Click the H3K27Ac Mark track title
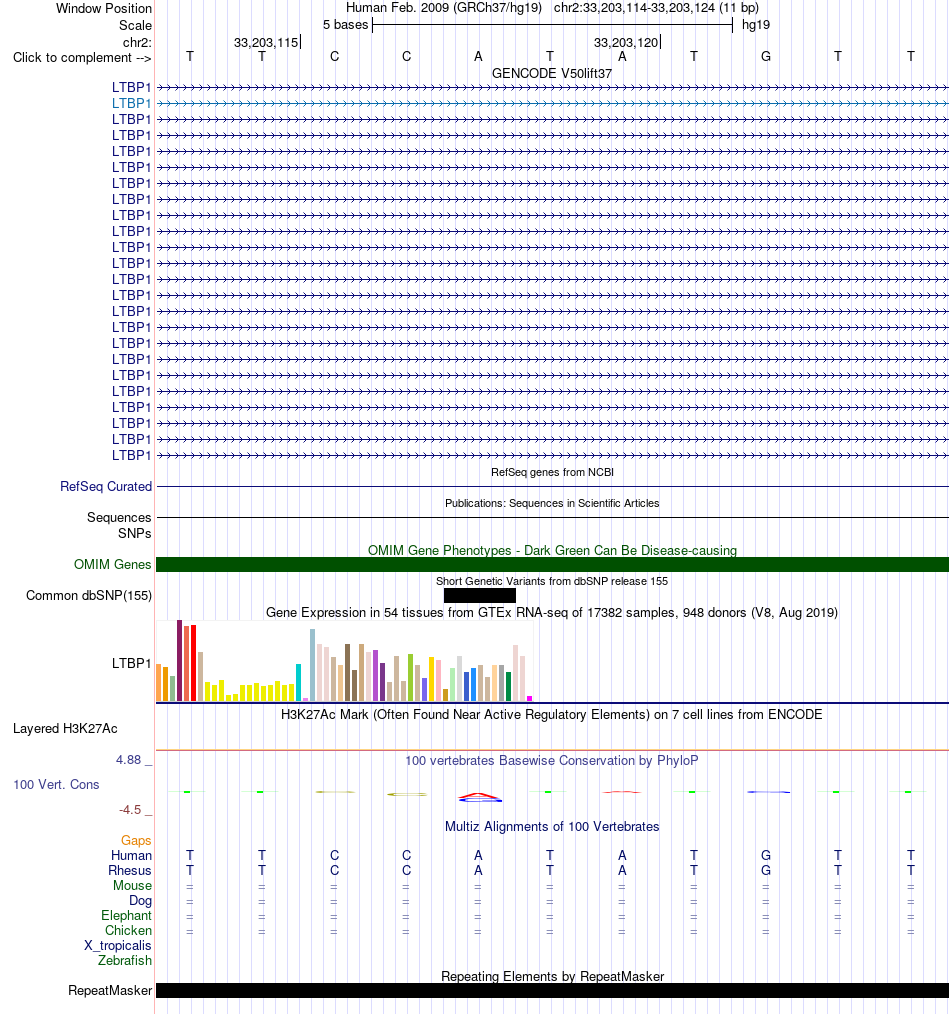Screen dimensions: 950x1014 (552, 715)
